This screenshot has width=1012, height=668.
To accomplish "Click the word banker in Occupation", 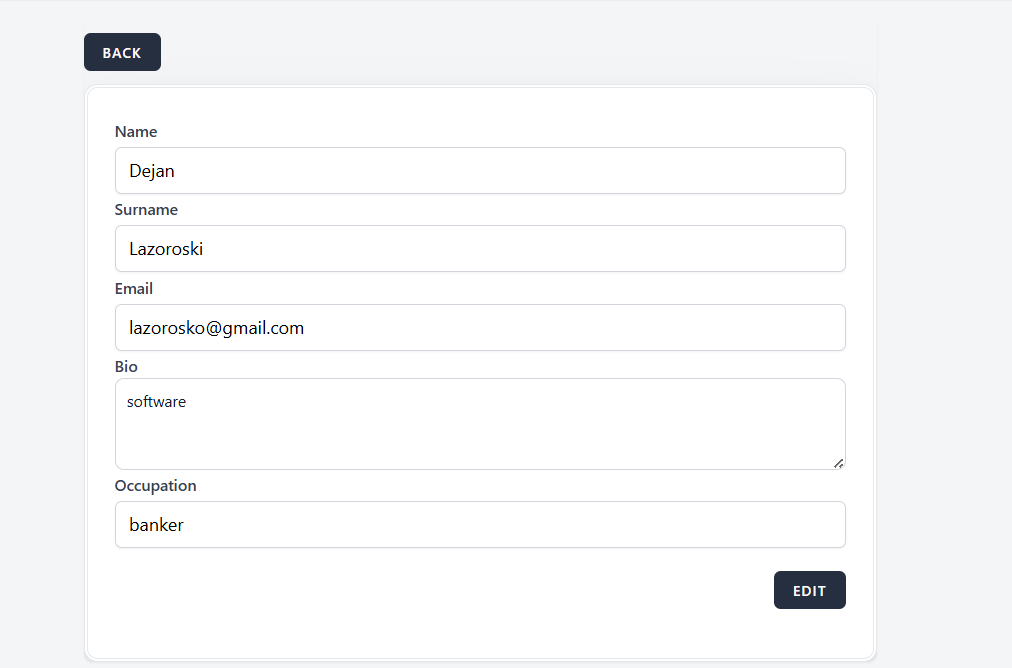I will 156,525.
